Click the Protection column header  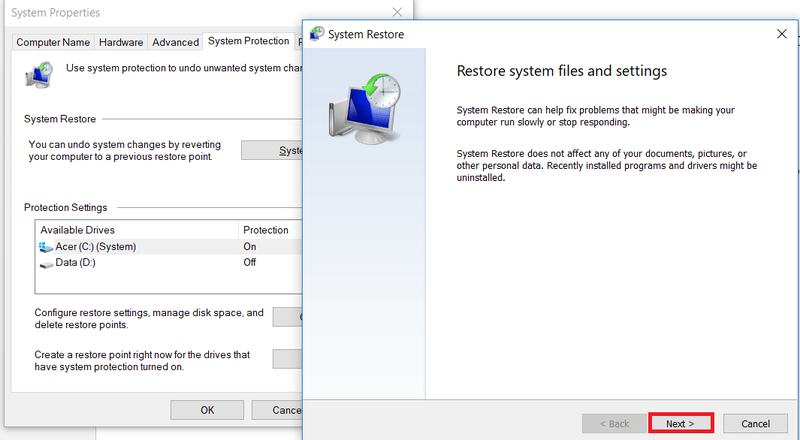tap(268, 230)
